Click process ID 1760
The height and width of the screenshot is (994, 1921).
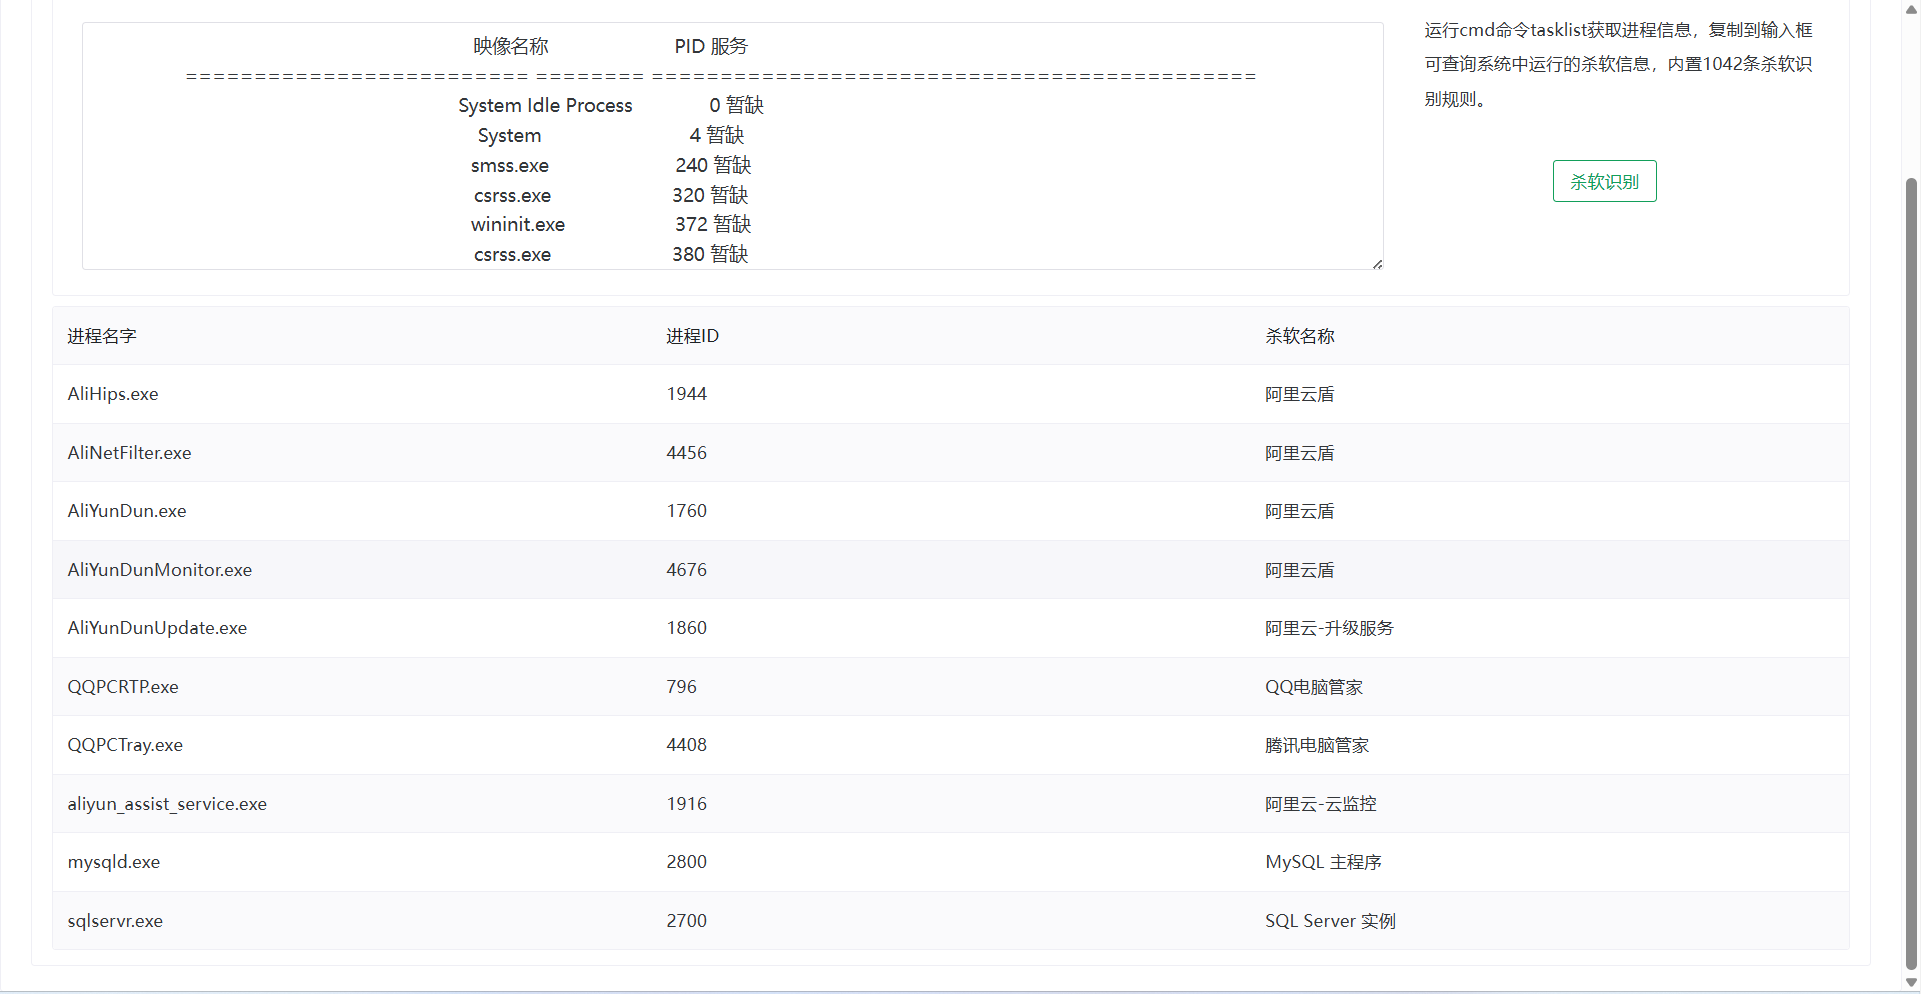click(687, 511)
